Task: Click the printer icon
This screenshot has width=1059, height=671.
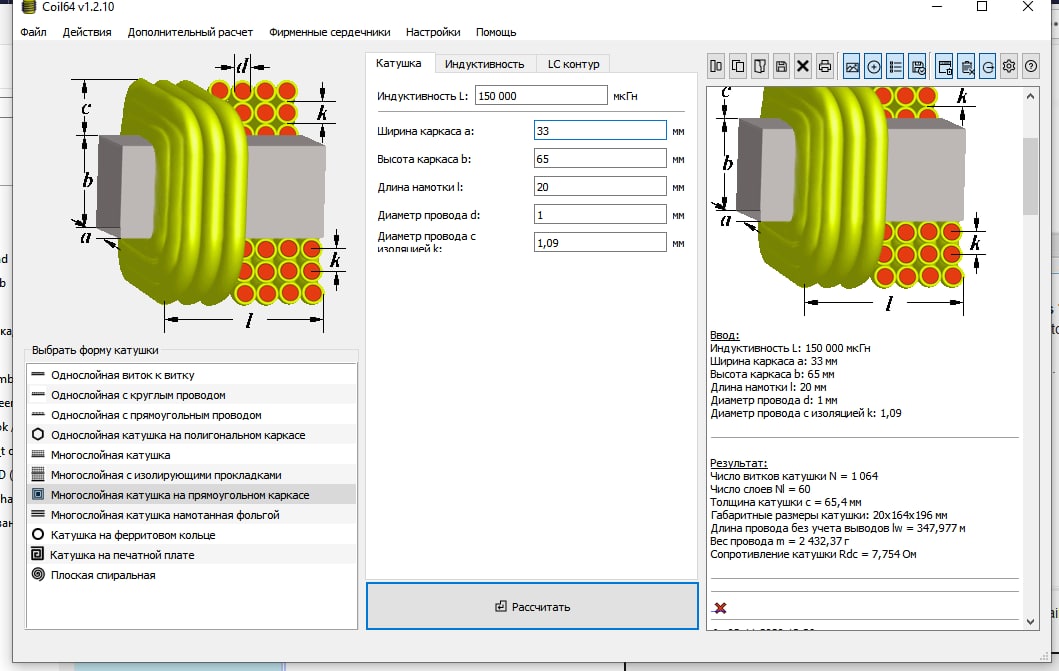Action: coord(825,66)
